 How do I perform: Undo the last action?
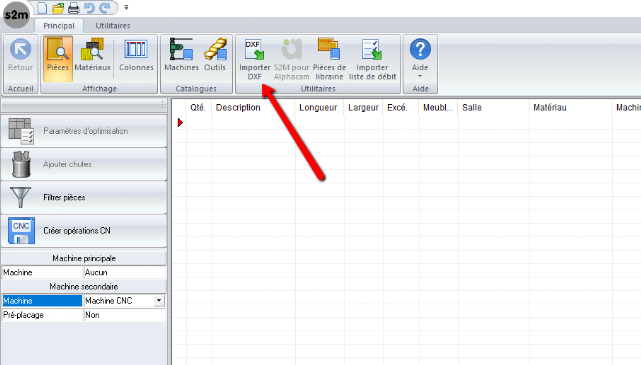[x=89, y=8]
